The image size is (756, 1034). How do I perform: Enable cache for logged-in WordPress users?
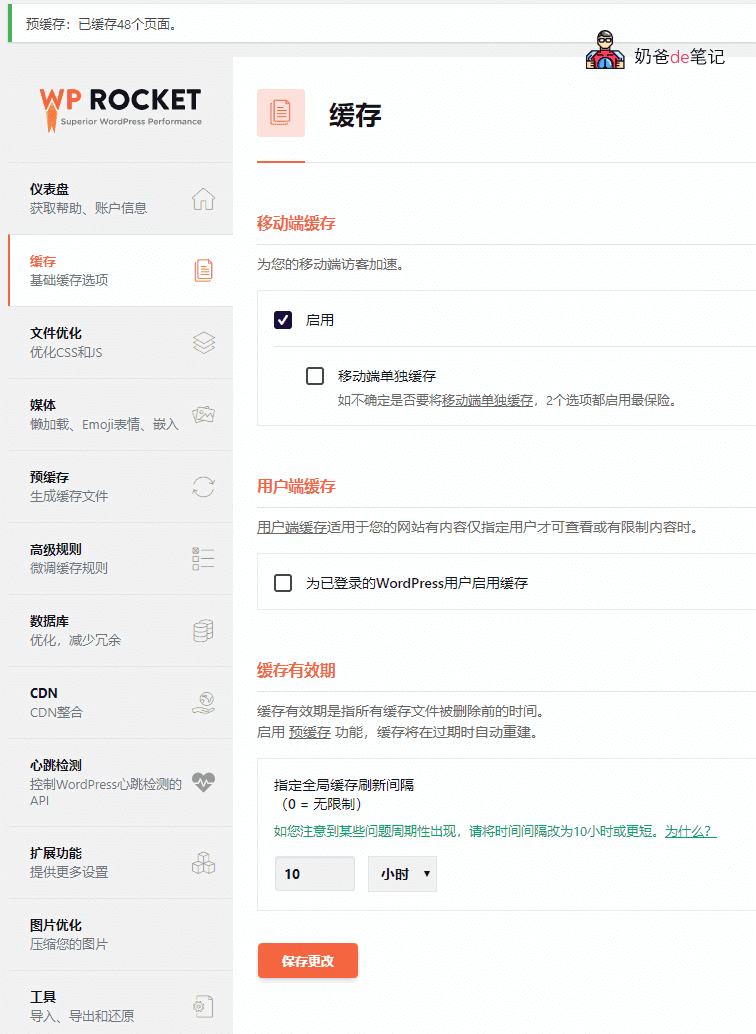(x=283, y=582)
